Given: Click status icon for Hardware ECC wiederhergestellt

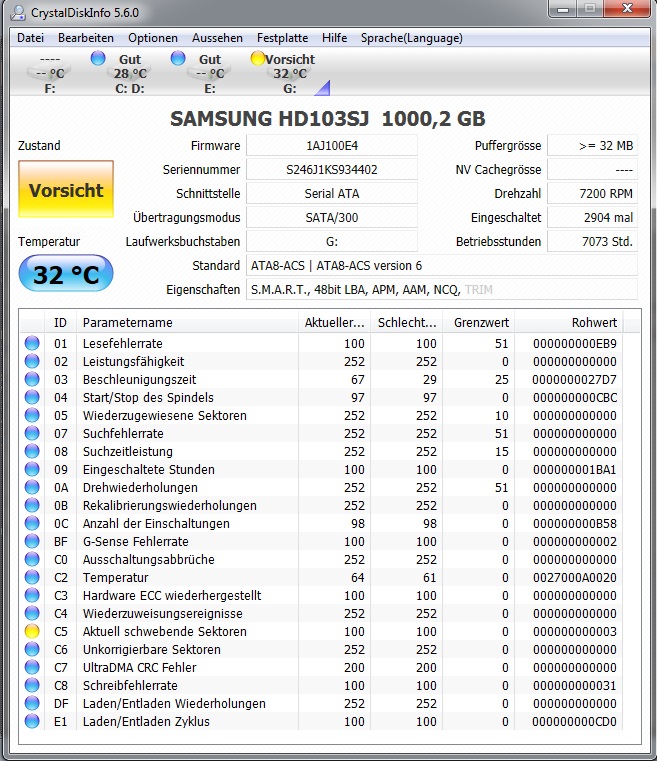Looking at the screenshot, I should (x=32, y=595).
